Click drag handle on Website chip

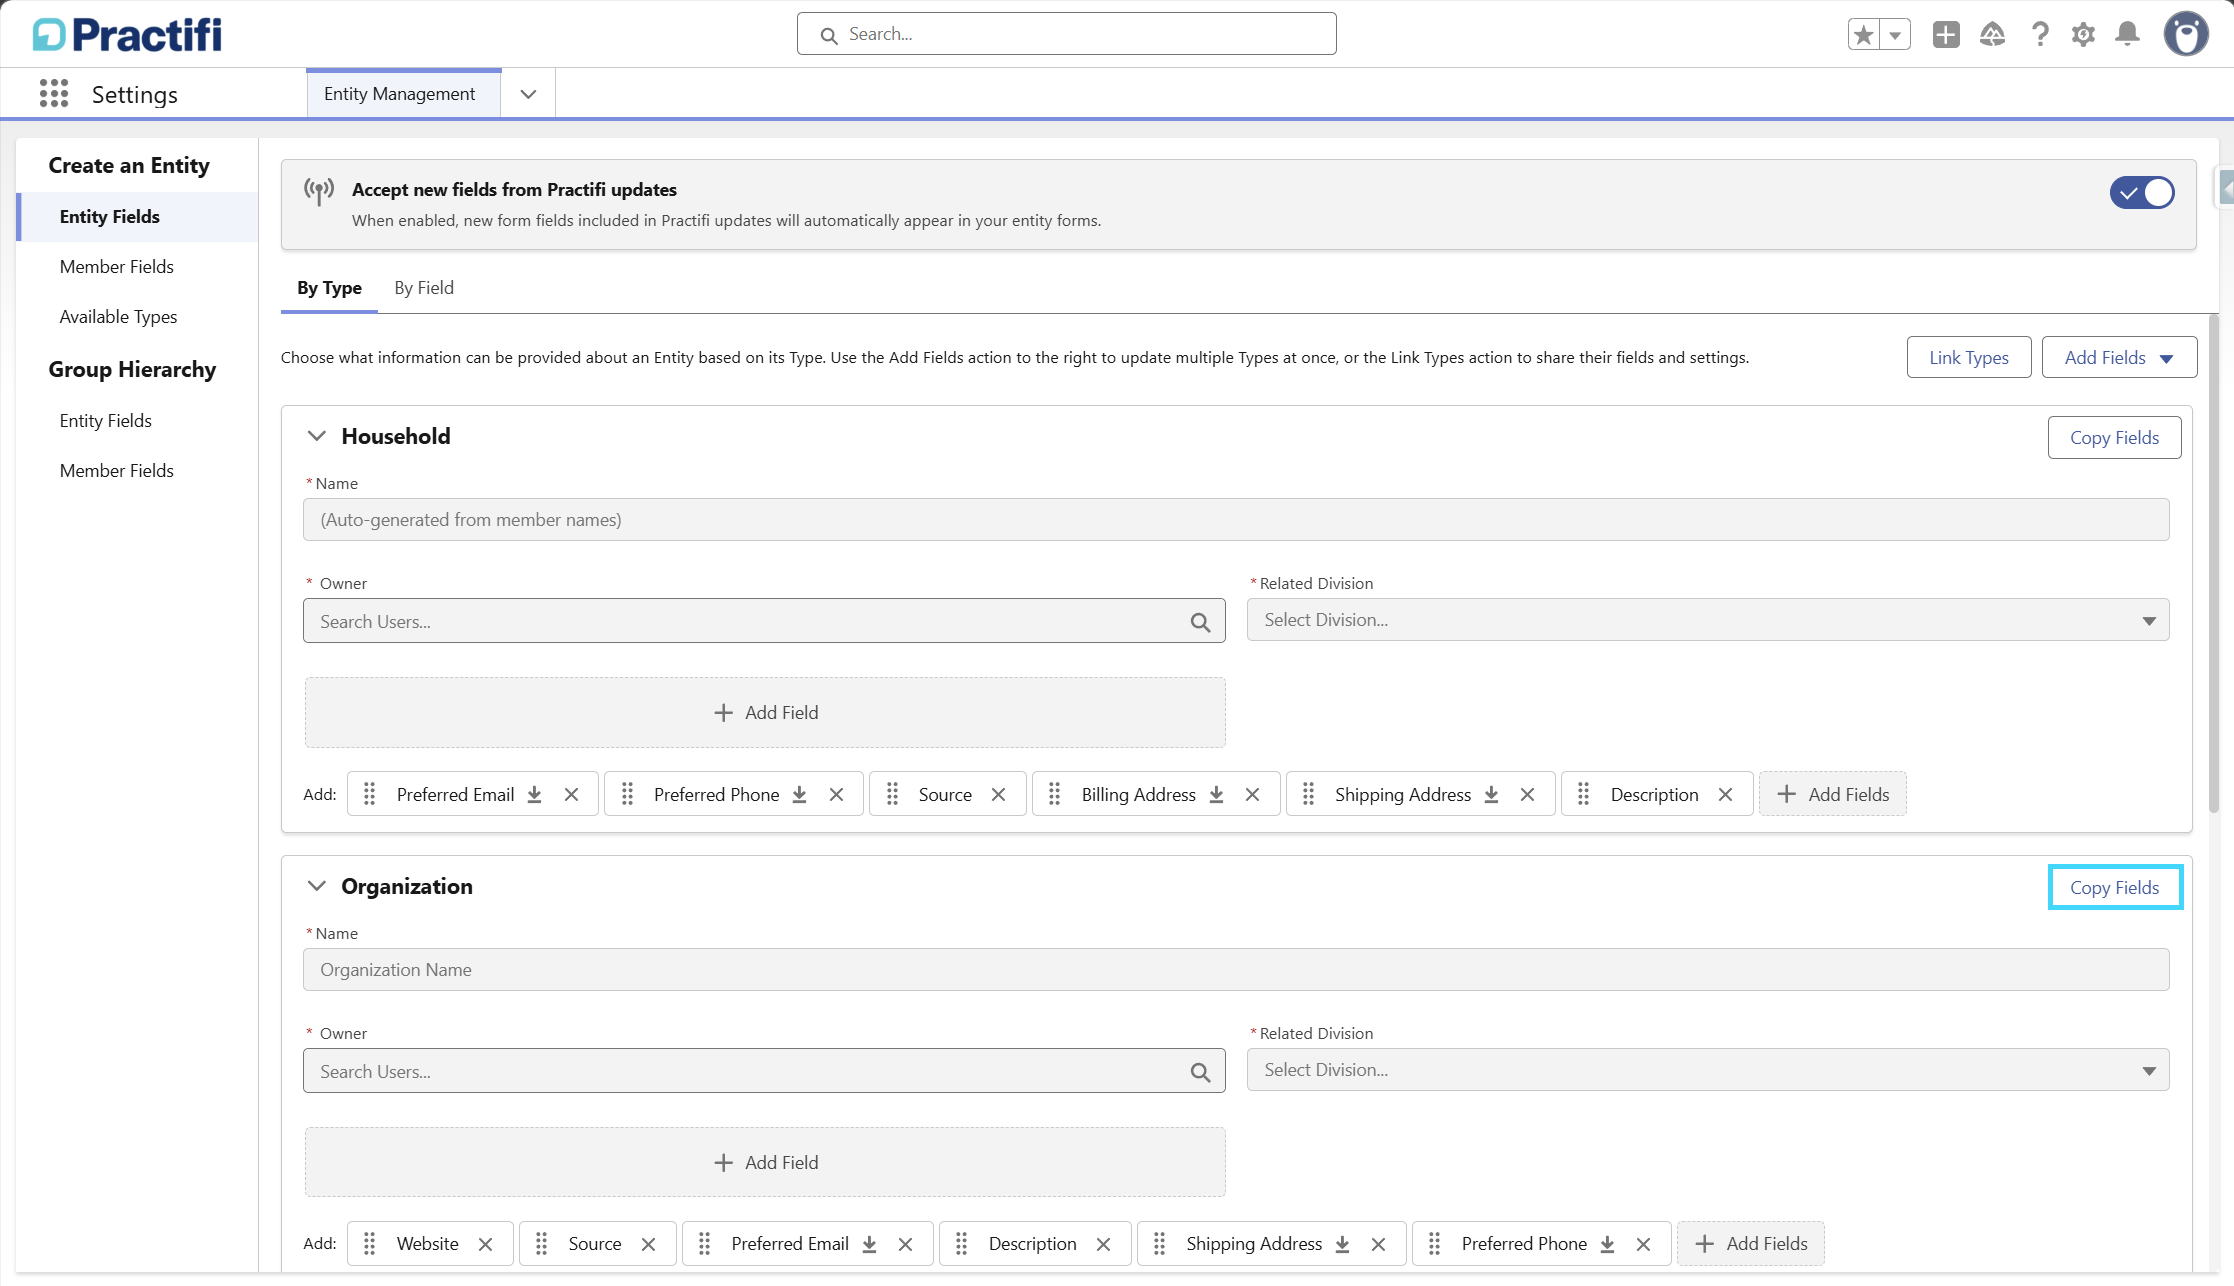370,1244
